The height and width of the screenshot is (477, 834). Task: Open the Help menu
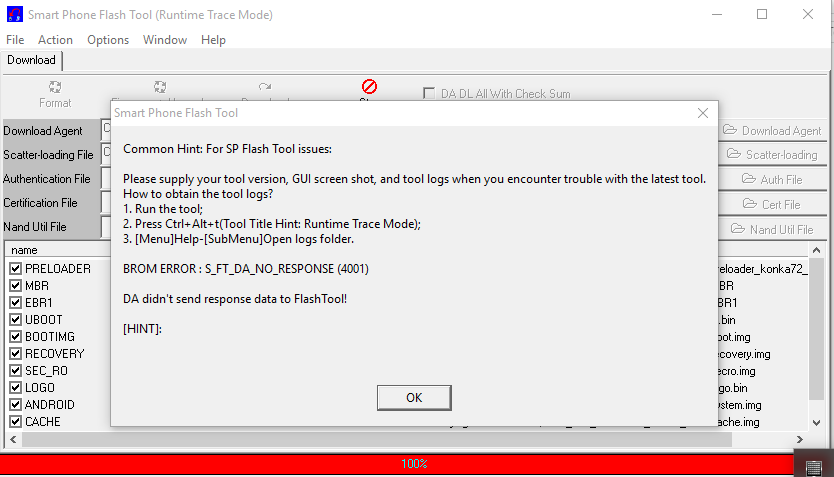(213, 40)
